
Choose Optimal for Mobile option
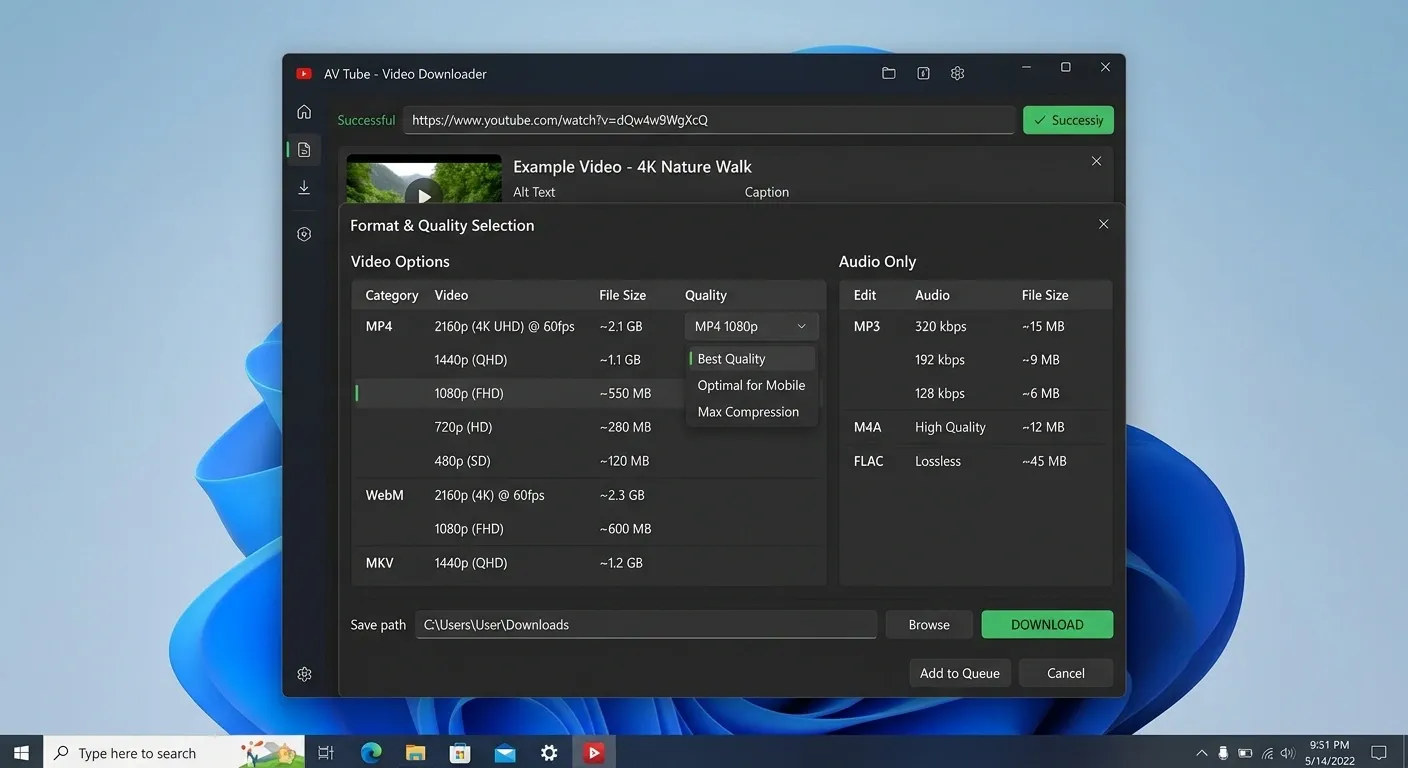[751, 385]
